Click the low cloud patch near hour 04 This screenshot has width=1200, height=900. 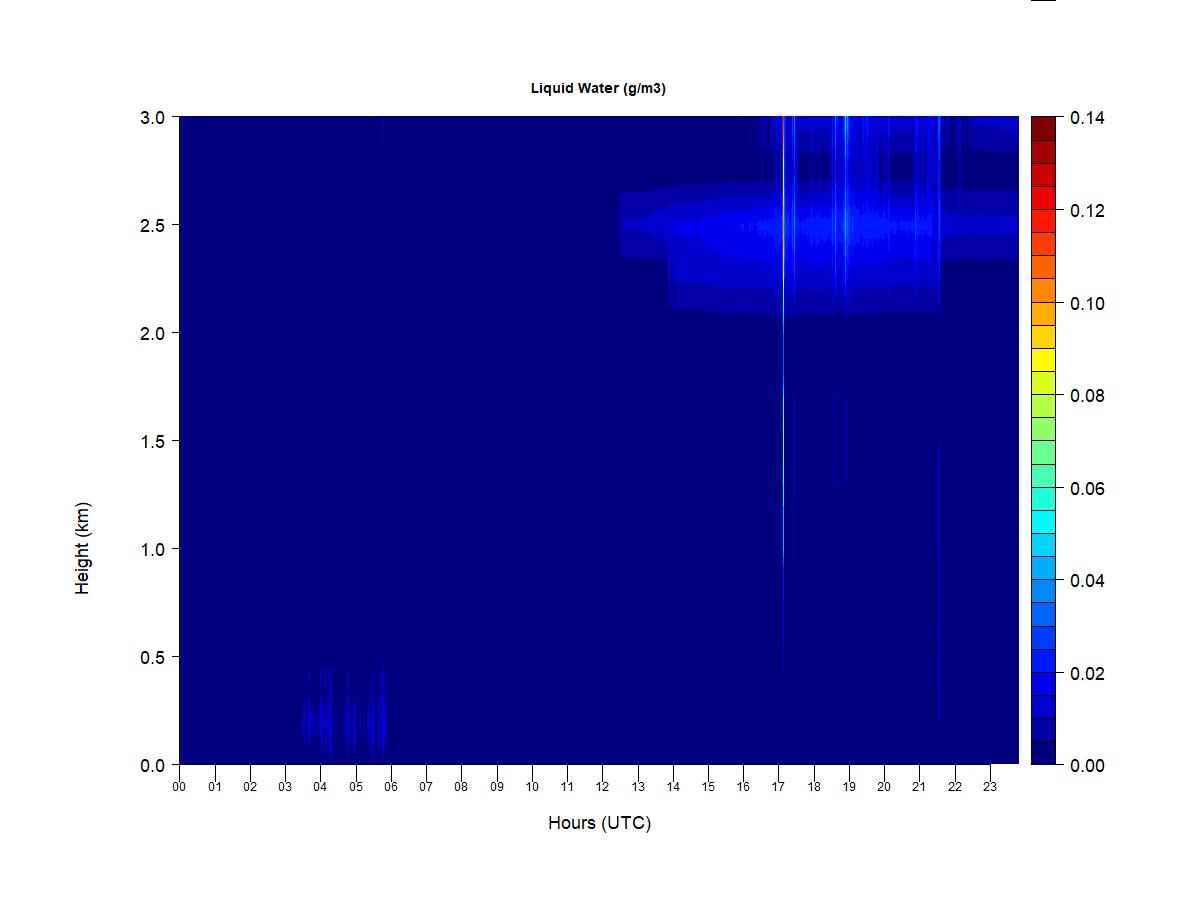343,715
